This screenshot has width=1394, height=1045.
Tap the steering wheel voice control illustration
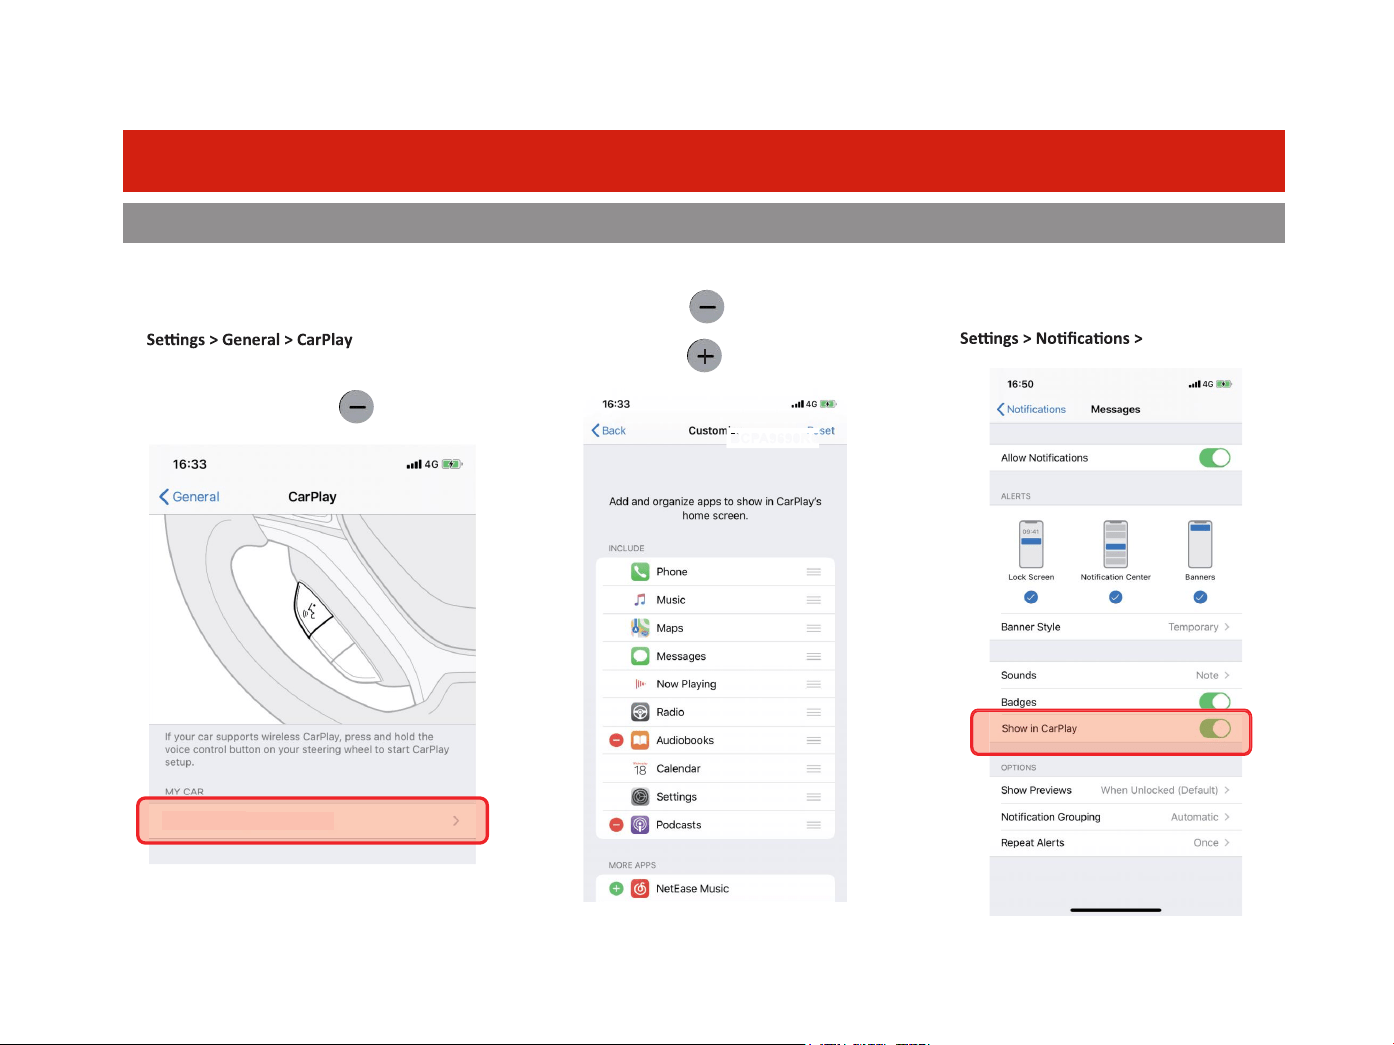coord(313,620)
